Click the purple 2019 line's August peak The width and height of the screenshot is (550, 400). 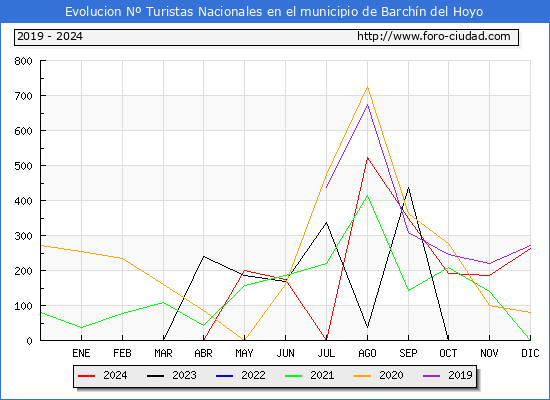coord(367,105)
